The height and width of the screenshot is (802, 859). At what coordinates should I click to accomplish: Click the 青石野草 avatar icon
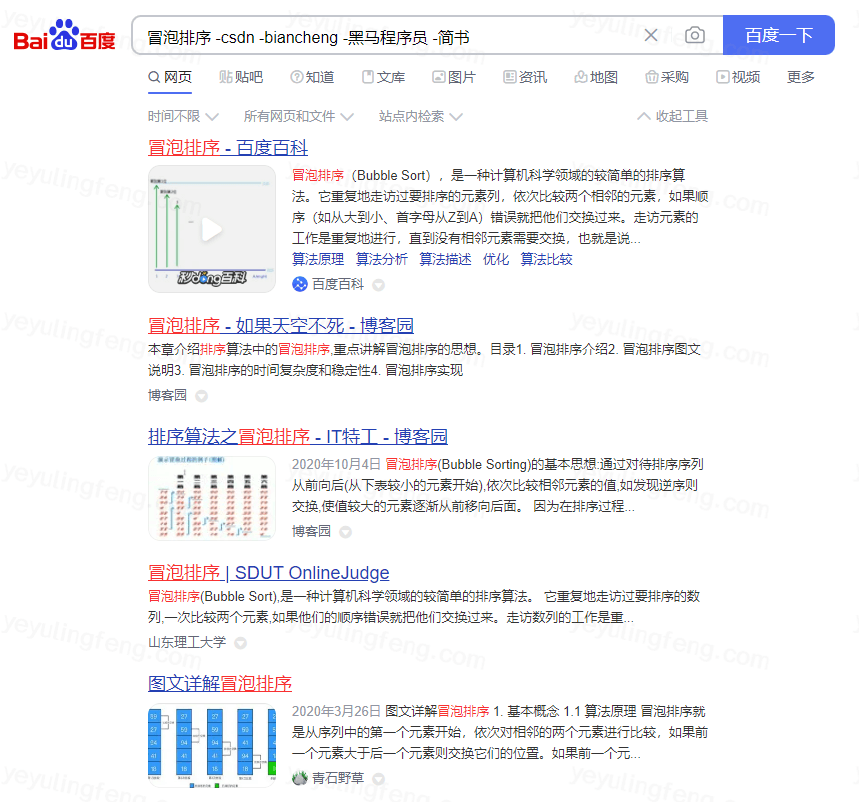click(x=300, y=778)
